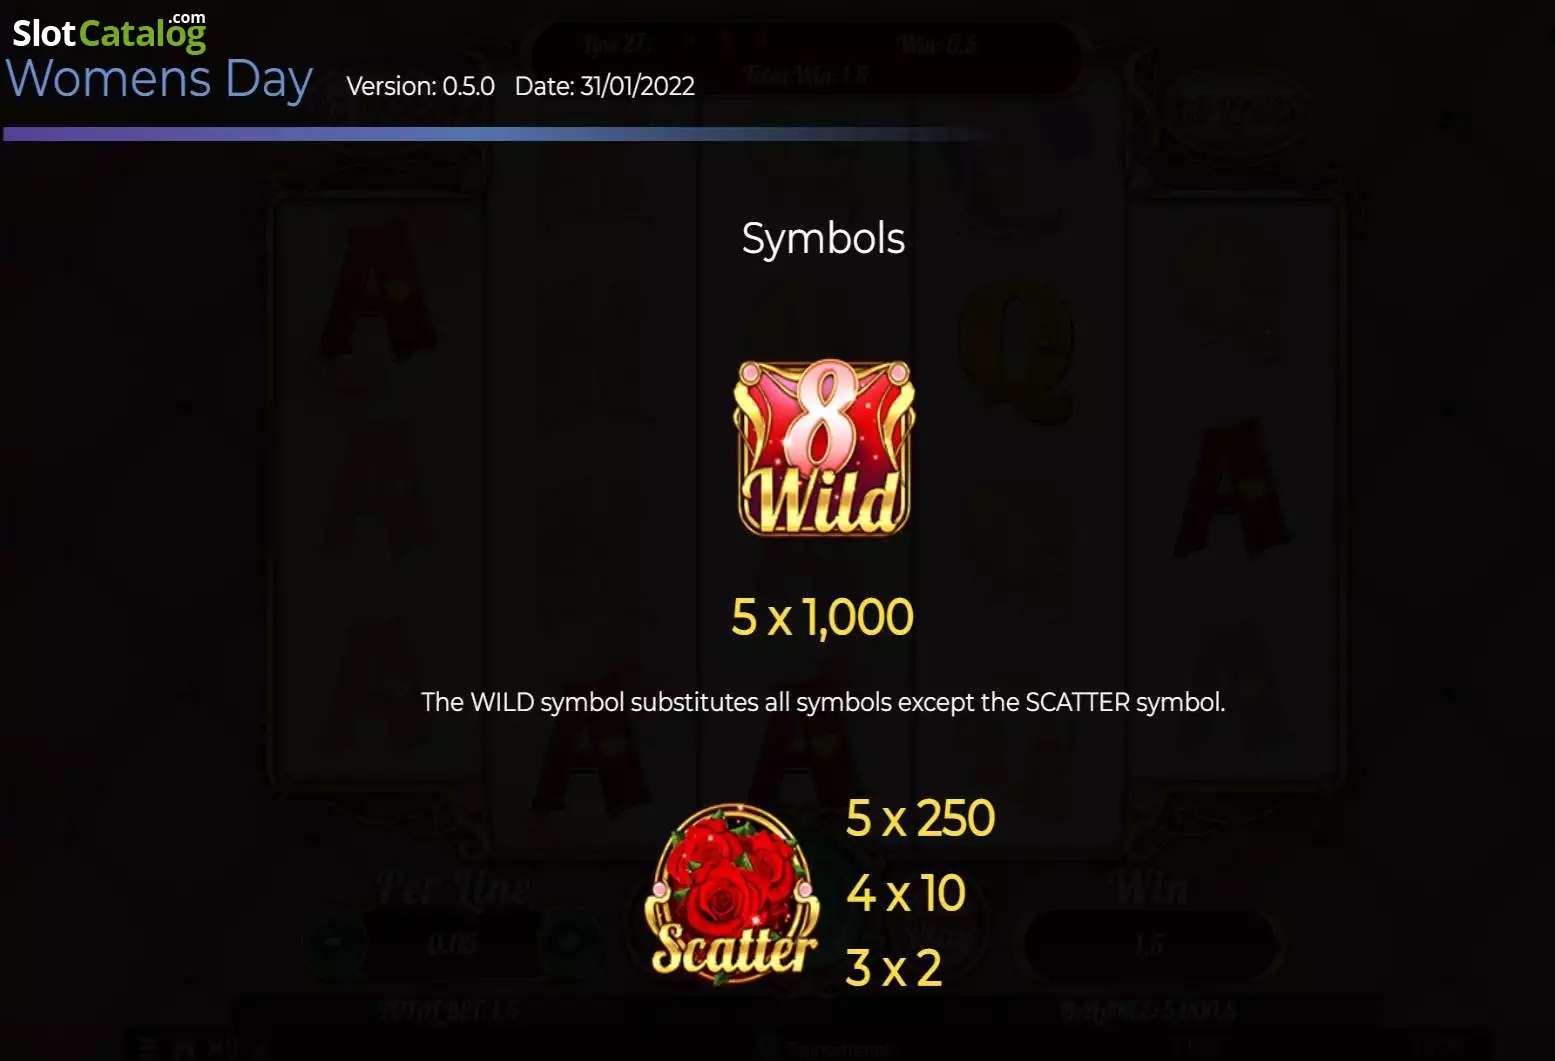Click the Symbols heading
Image resolution: width=1555 pixels, height=1061 pixels.
[x=823, y=239]
